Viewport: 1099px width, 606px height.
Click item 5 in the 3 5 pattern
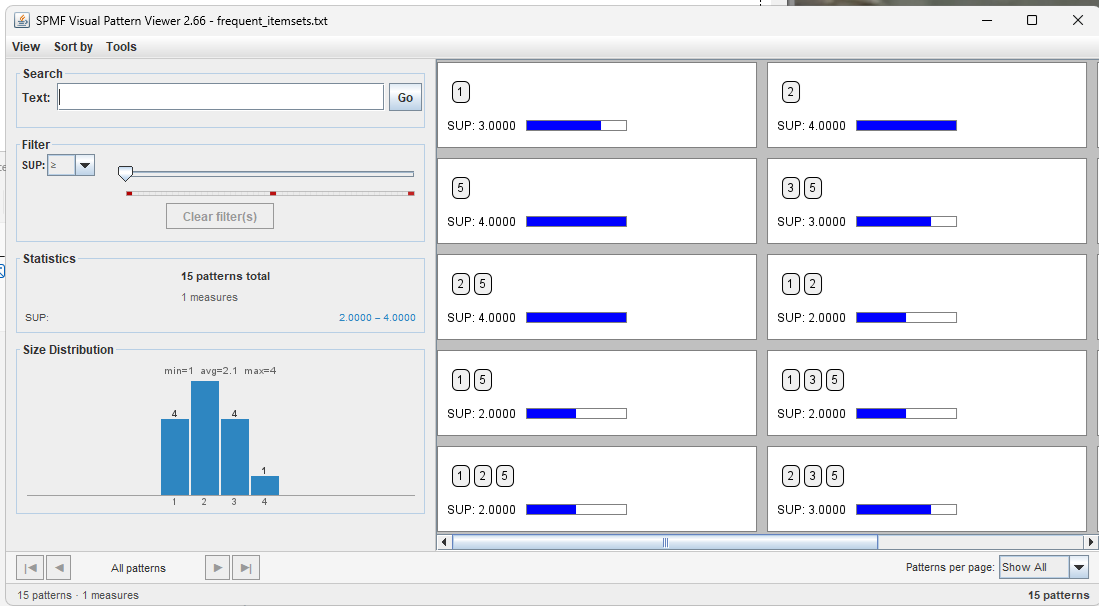tap(812, 188)
